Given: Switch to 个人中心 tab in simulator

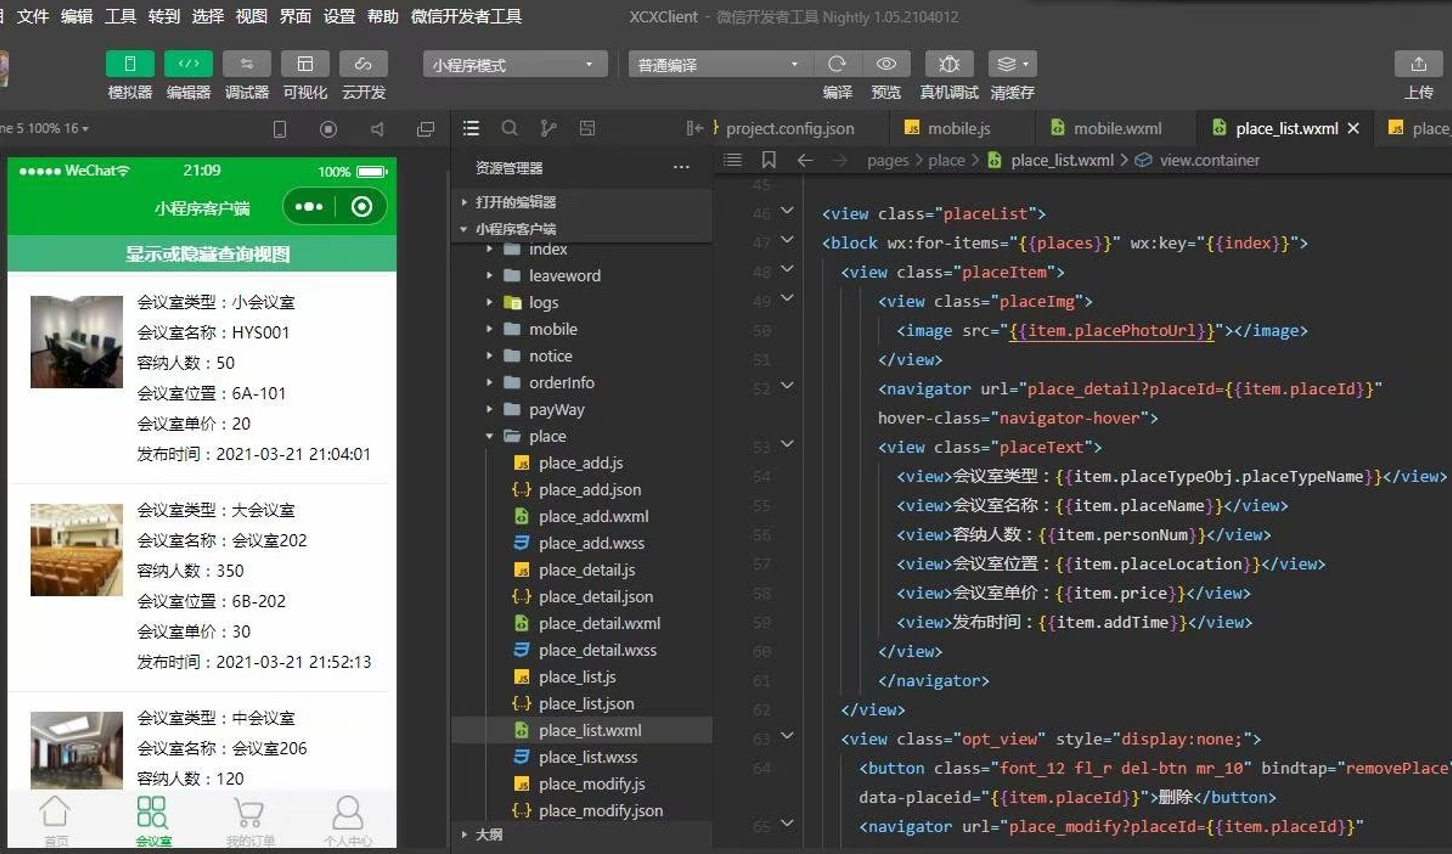Looking at the screenshot, I should click(347, 821).
